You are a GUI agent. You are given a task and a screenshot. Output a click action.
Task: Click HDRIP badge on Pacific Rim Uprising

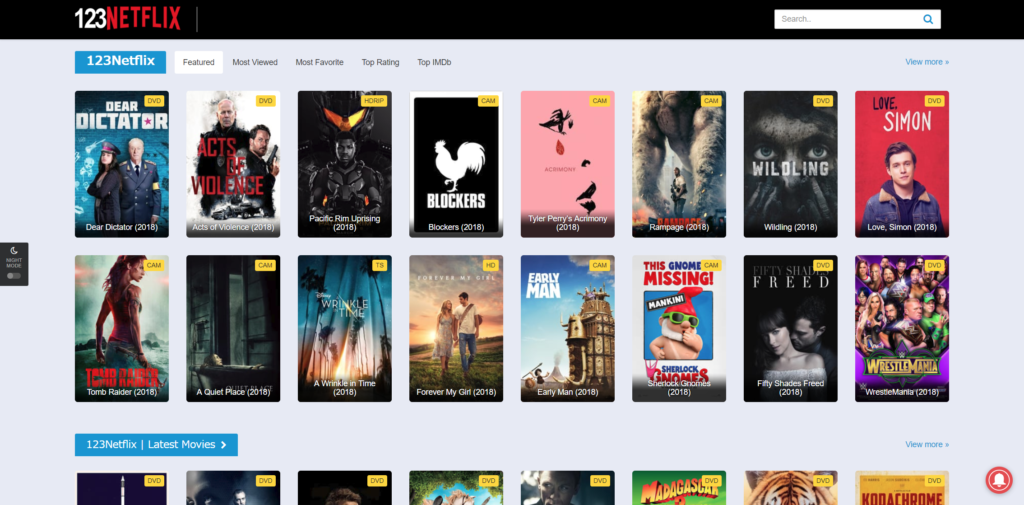click(374, 101)
